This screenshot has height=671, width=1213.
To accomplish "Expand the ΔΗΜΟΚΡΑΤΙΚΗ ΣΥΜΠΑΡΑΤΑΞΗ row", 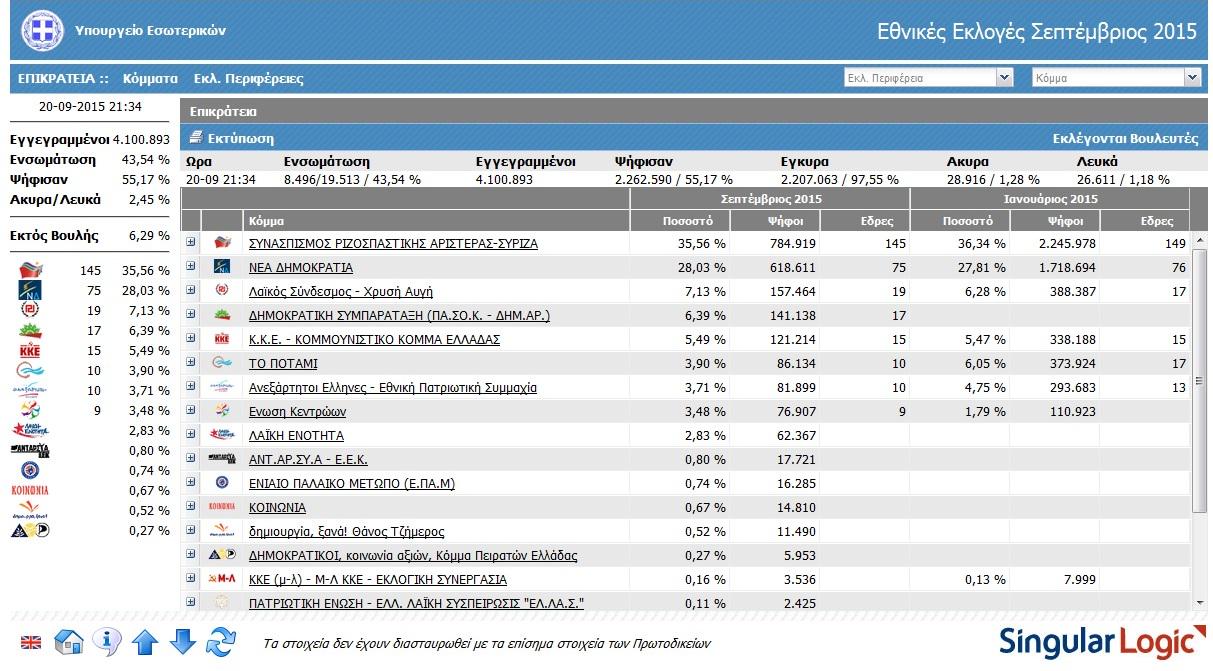I will pos(190,314).
